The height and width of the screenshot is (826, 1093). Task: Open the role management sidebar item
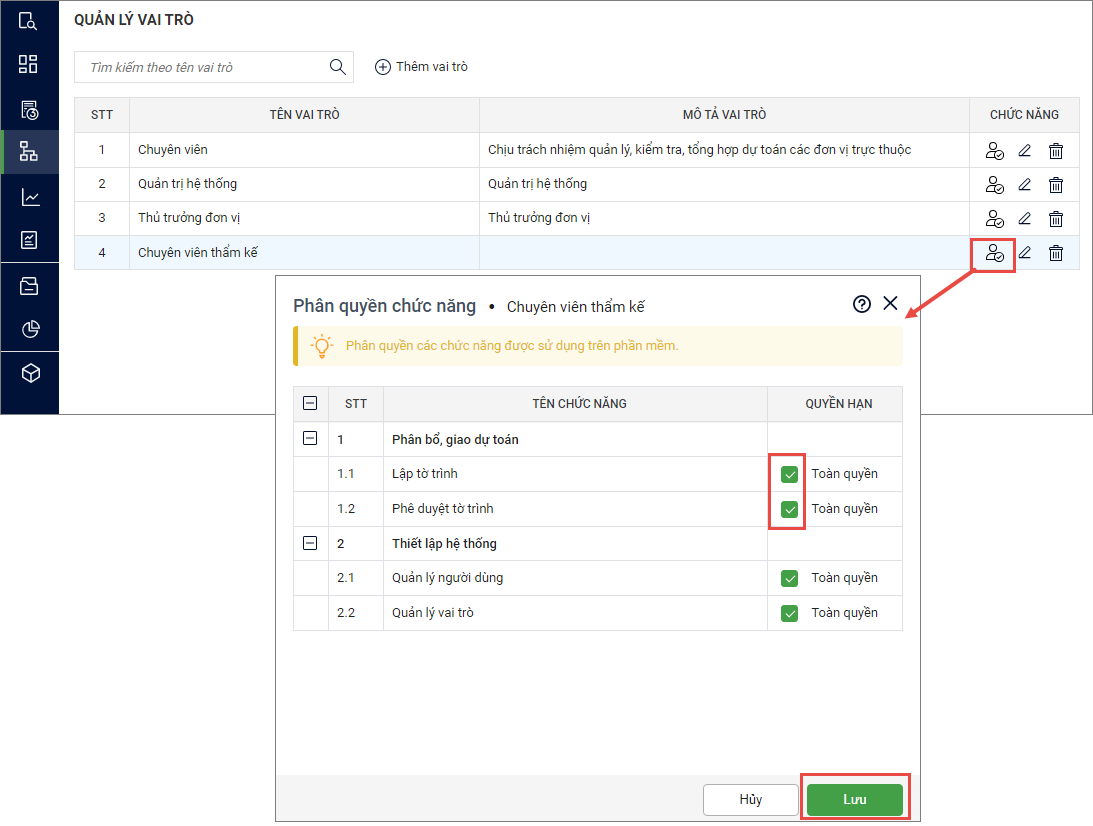29,152
